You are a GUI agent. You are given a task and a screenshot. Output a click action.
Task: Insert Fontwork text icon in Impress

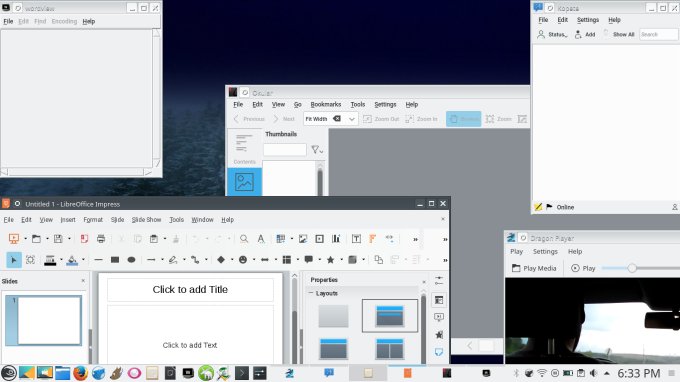373,238
